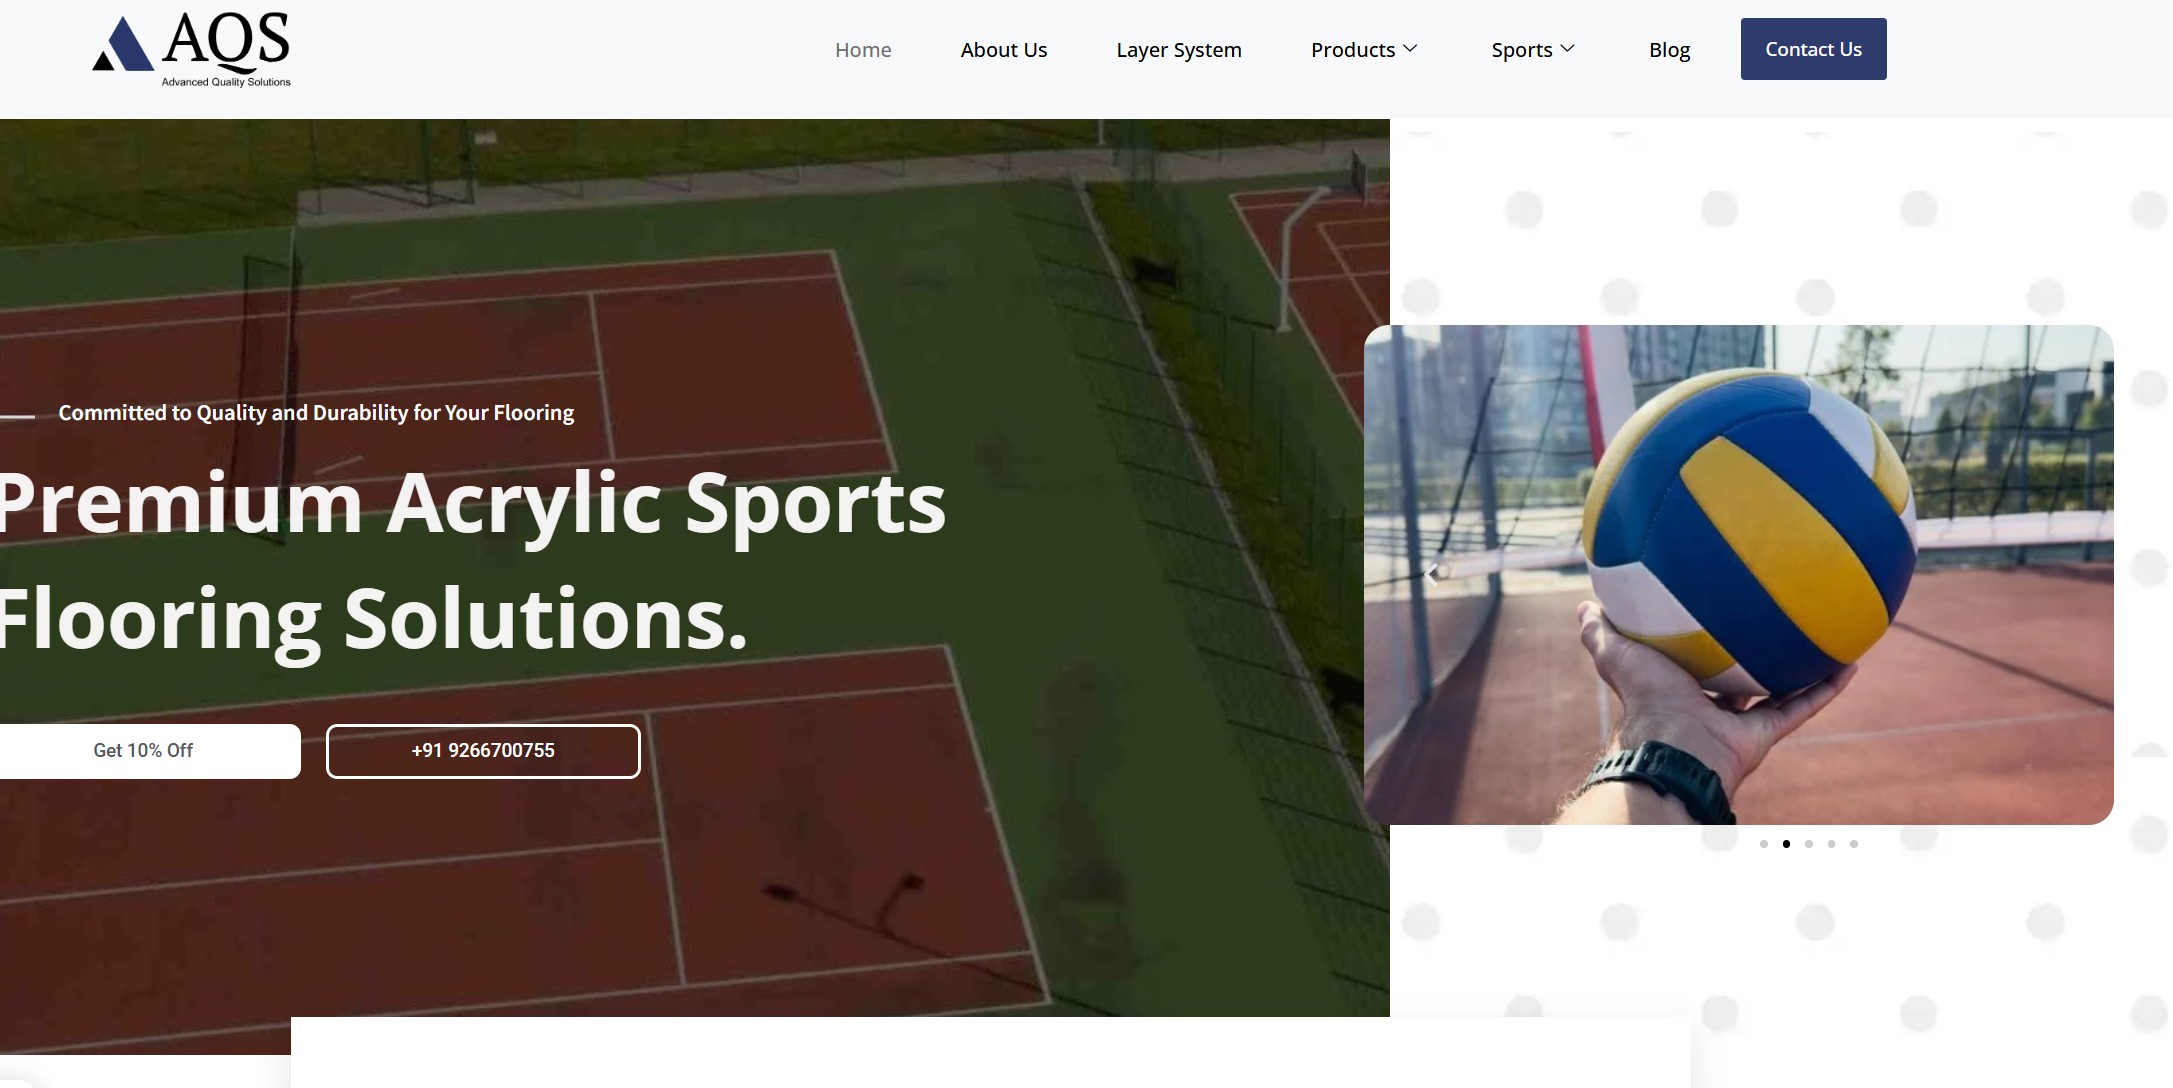
Task: Click the volleyball slide image
Action: pyautogui.click(x=1739, y=575)
